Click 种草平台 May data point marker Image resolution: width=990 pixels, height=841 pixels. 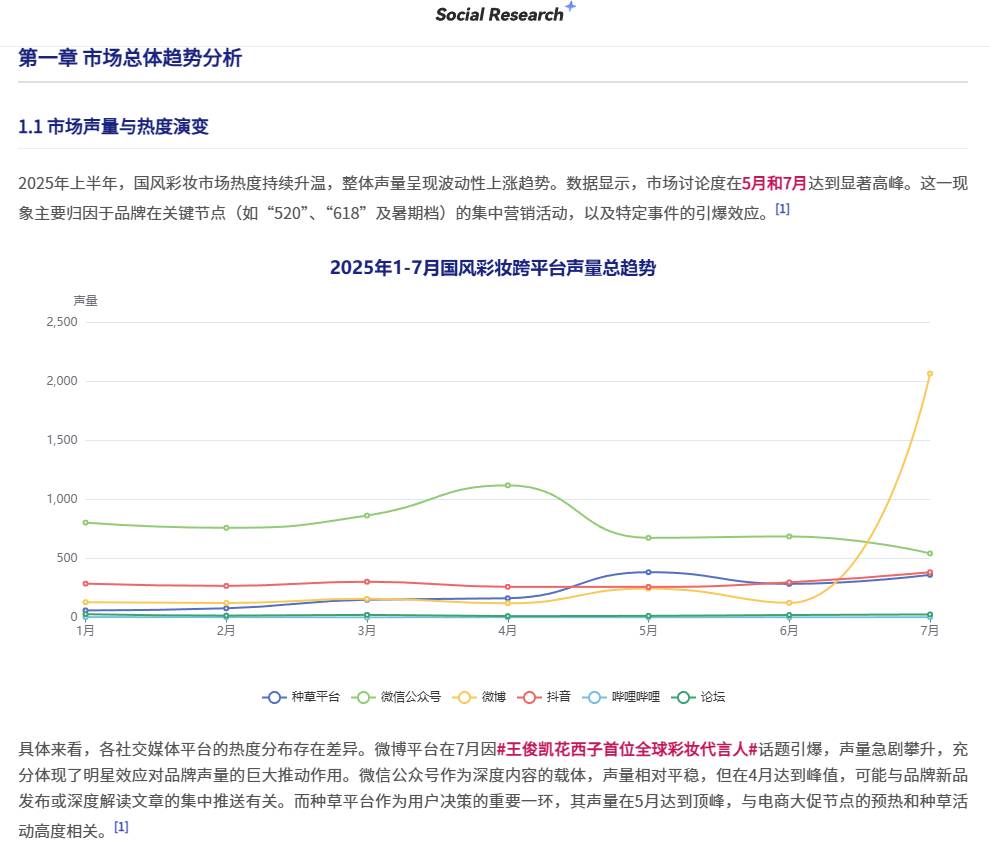coord(649,572)
